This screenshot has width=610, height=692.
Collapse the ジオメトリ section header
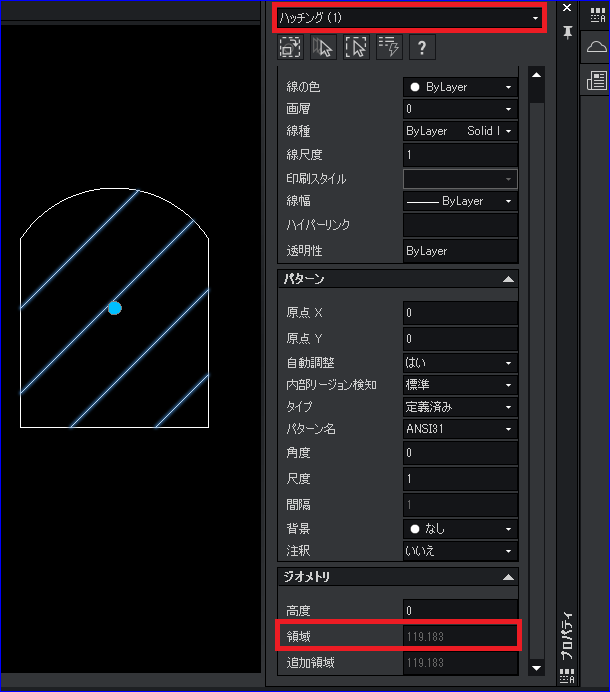398,576
